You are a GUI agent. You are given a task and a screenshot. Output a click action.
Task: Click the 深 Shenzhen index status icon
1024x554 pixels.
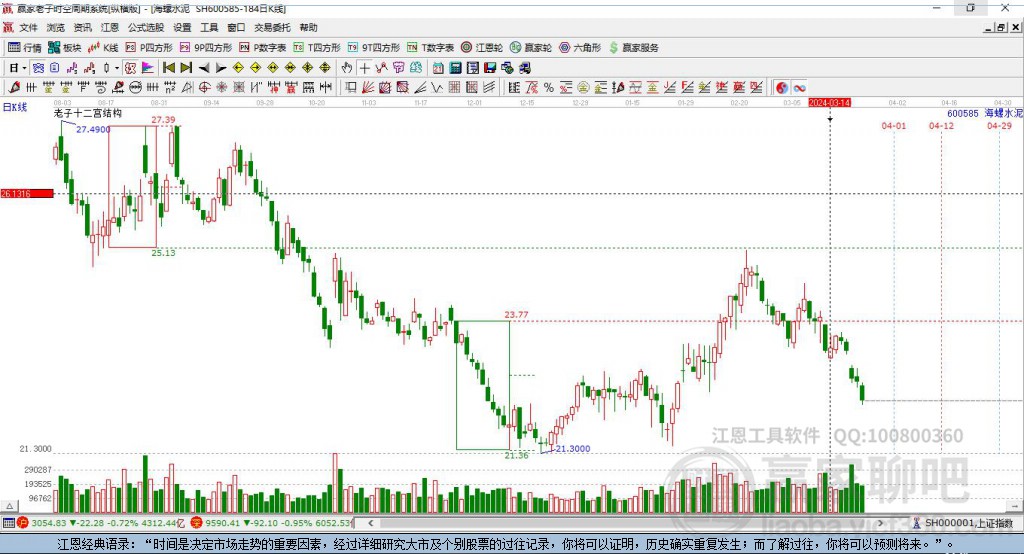coord(197,523)
